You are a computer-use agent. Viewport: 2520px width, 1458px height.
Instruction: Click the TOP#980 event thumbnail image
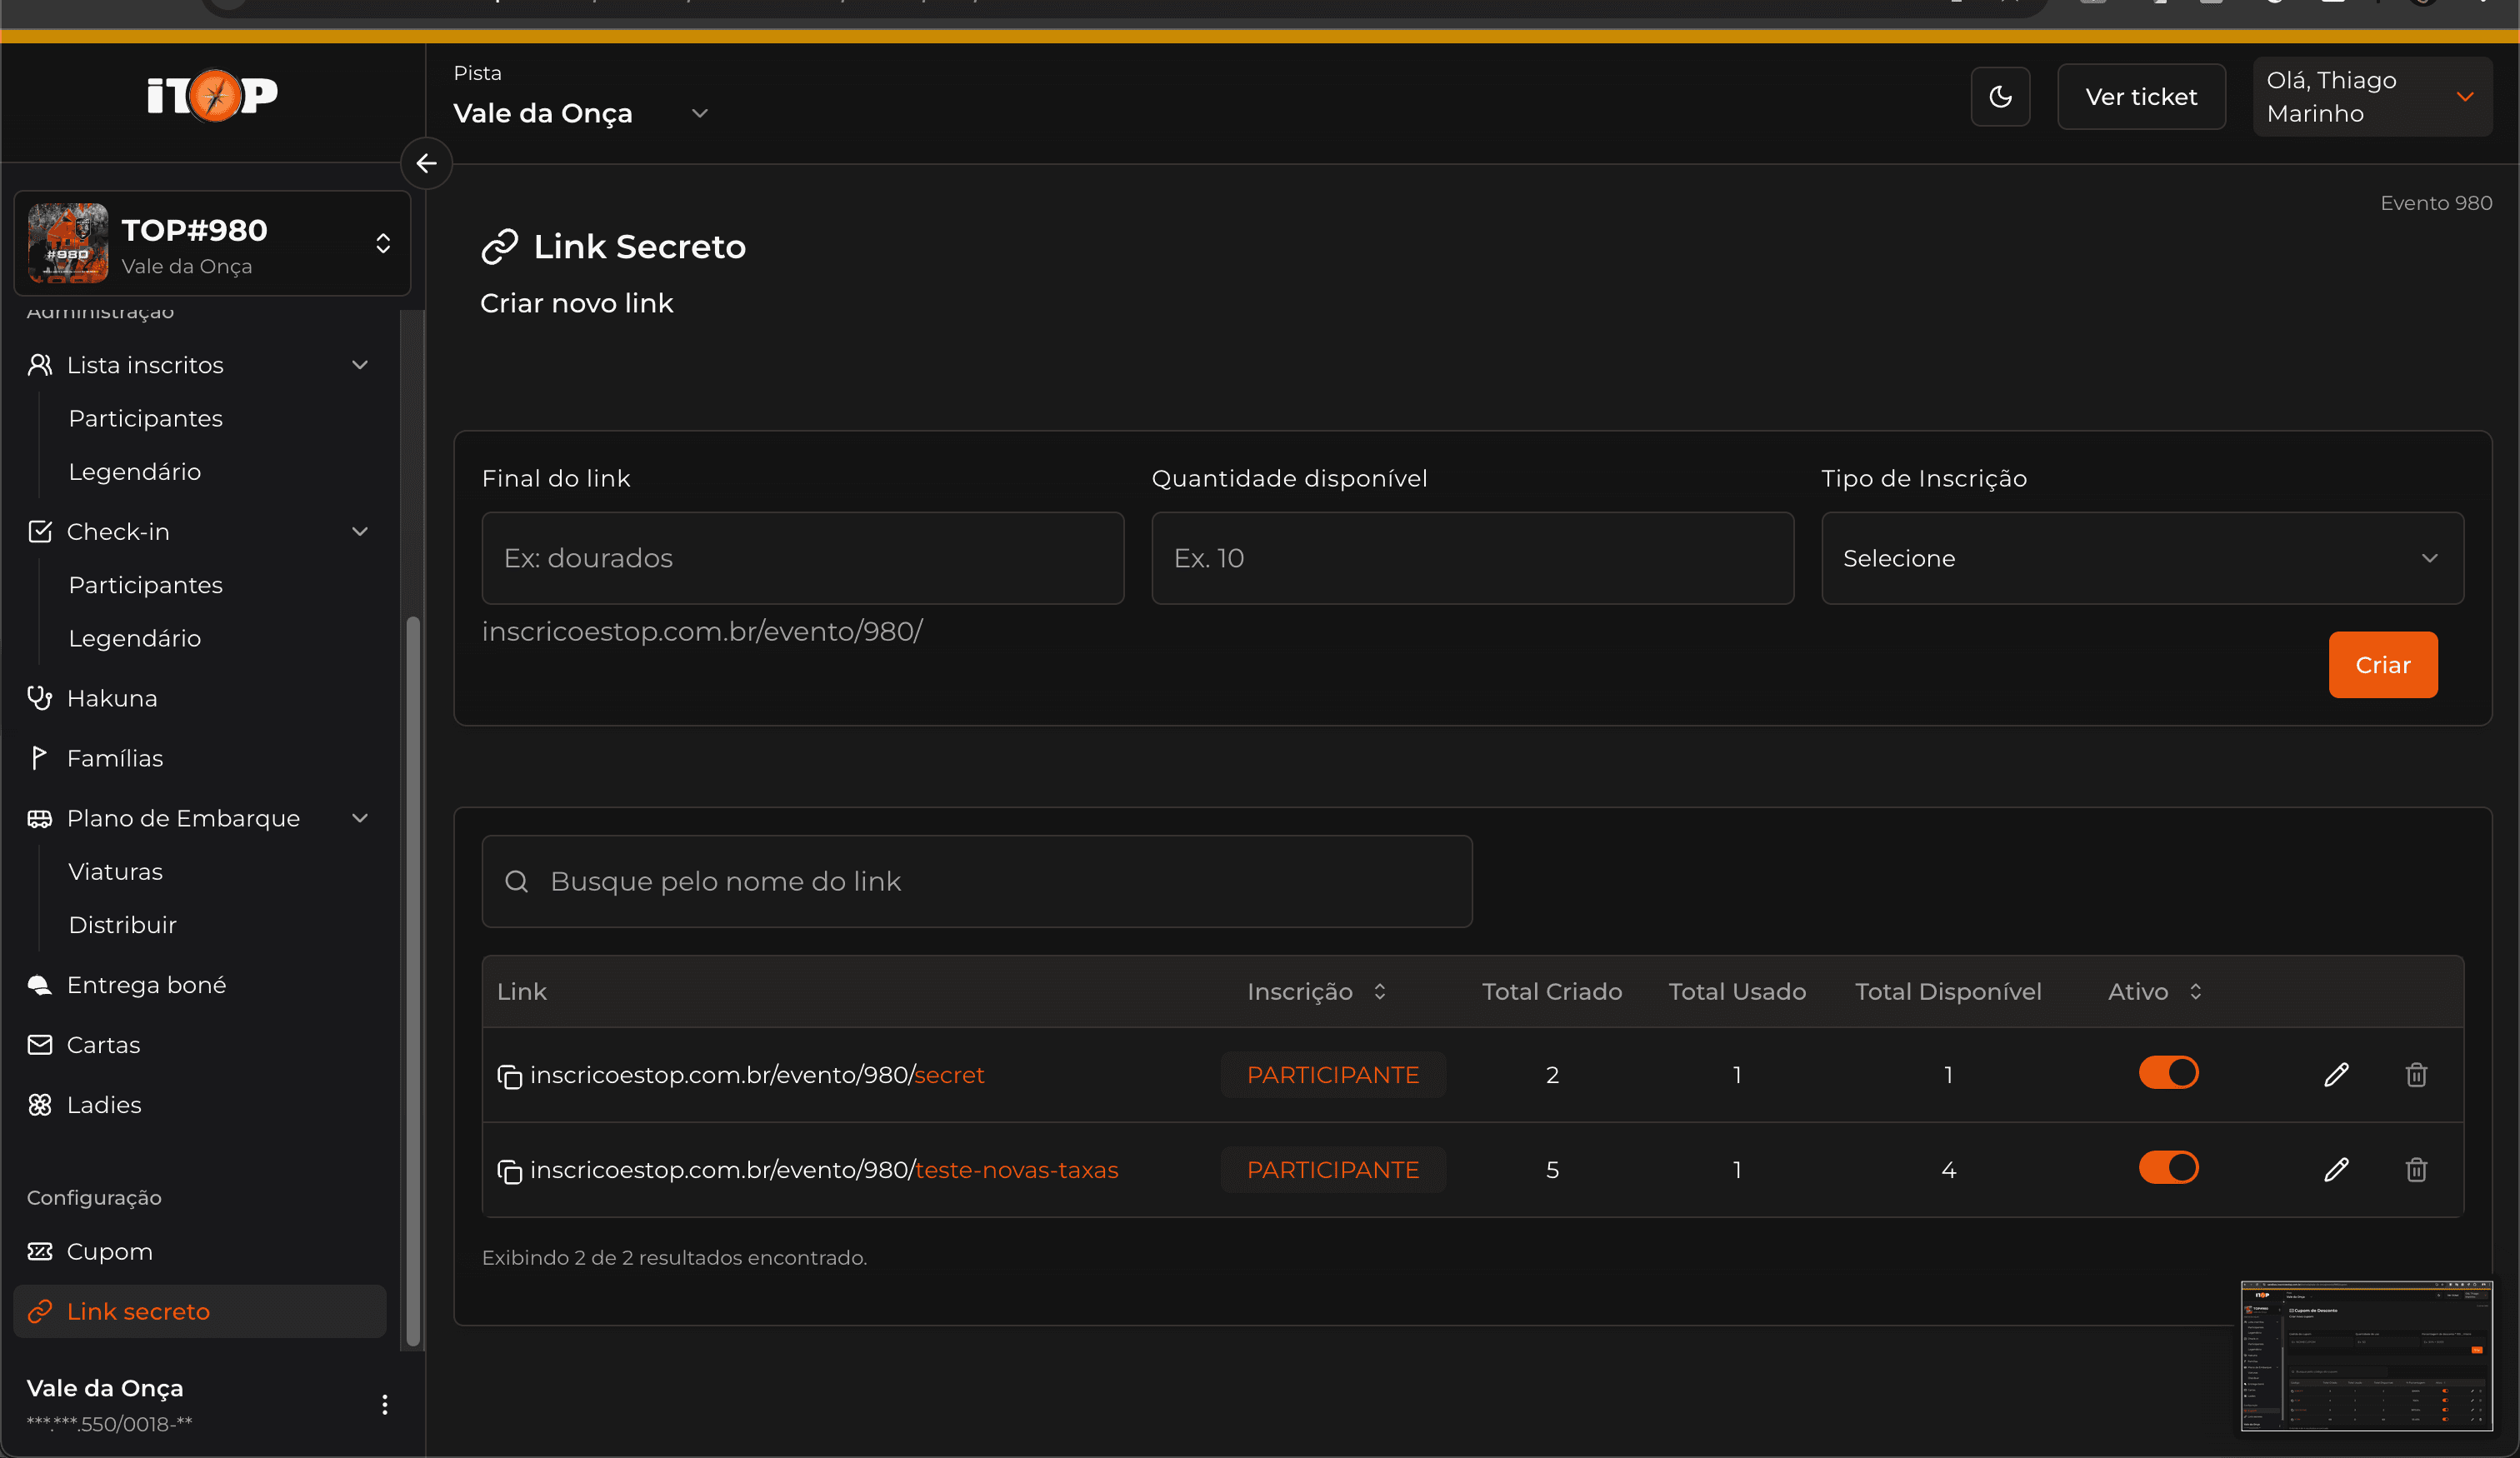(x=68, y=243)
